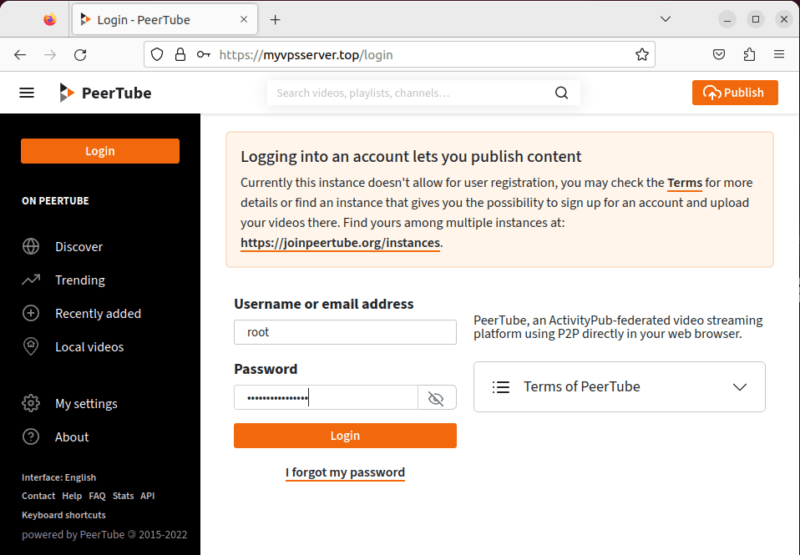
Task: Open the Pocket save icon
Action: [719, 55]
